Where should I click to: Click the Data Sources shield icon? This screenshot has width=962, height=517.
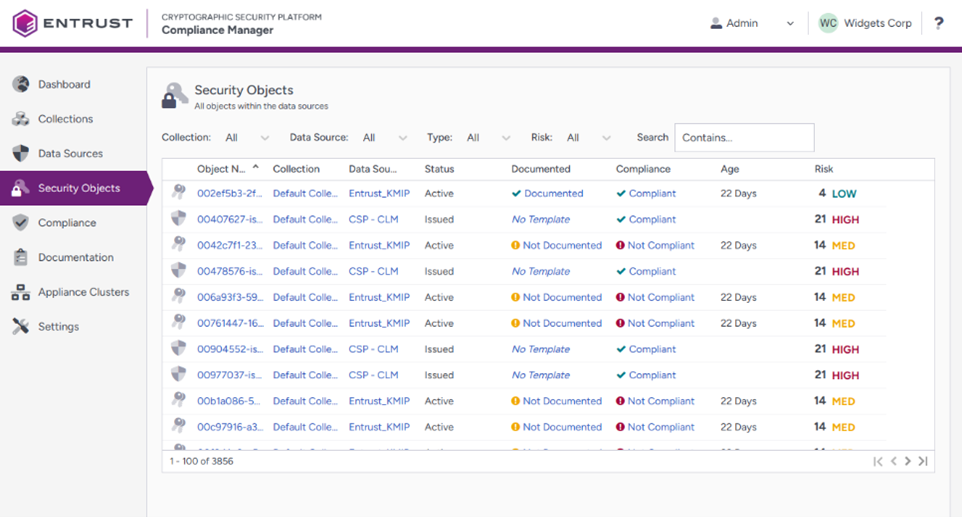(20, 153)
